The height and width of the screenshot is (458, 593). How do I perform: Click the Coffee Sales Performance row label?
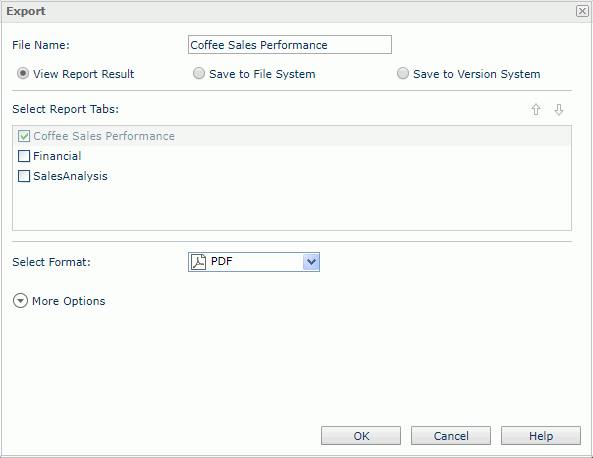click(104, 136)
